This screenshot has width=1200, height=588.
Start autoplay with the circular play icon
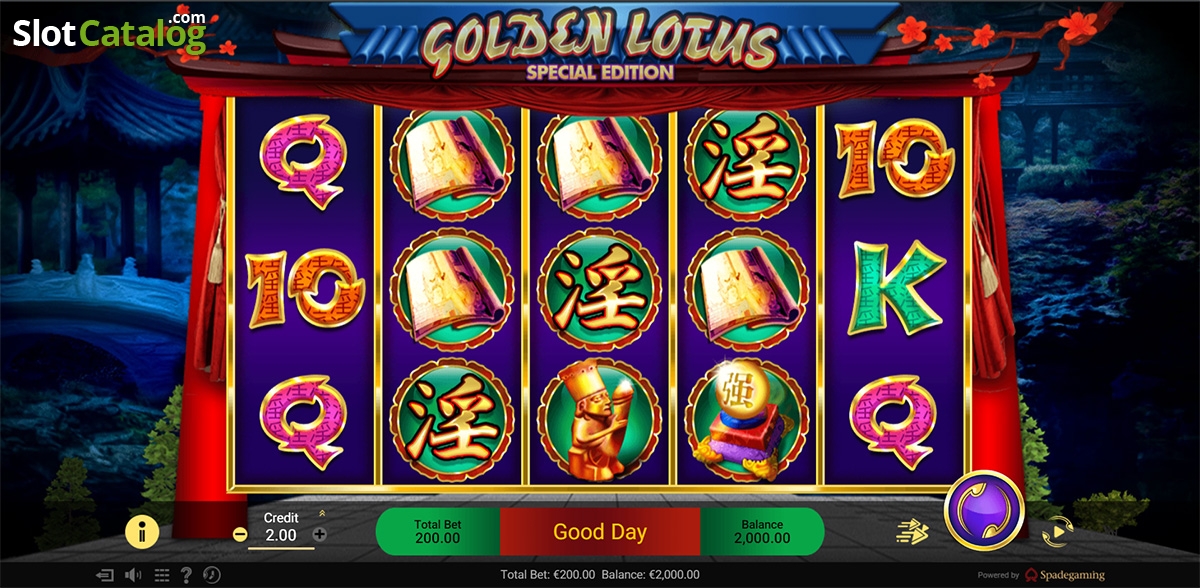click(1054, 532)
